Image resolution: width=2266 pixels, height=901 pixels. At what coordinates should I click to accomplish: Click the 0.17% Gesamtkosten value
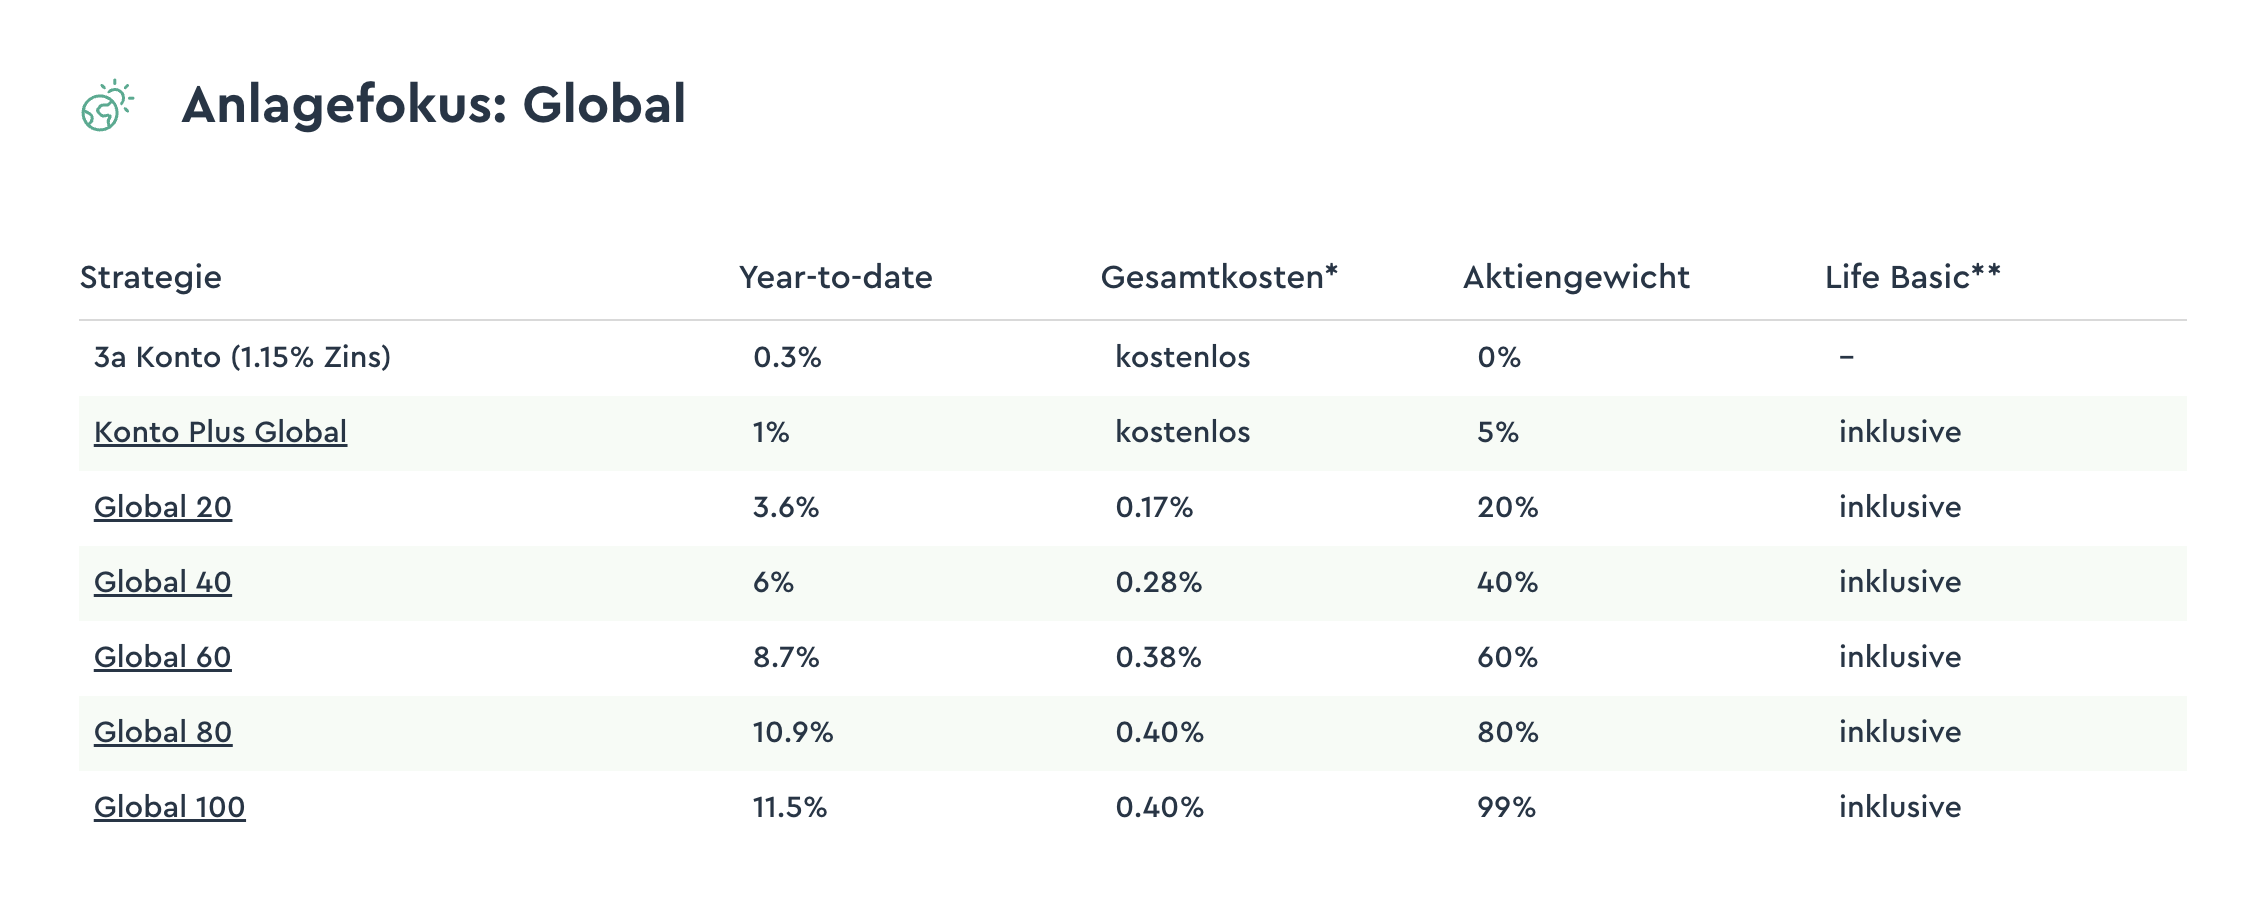1154,507
